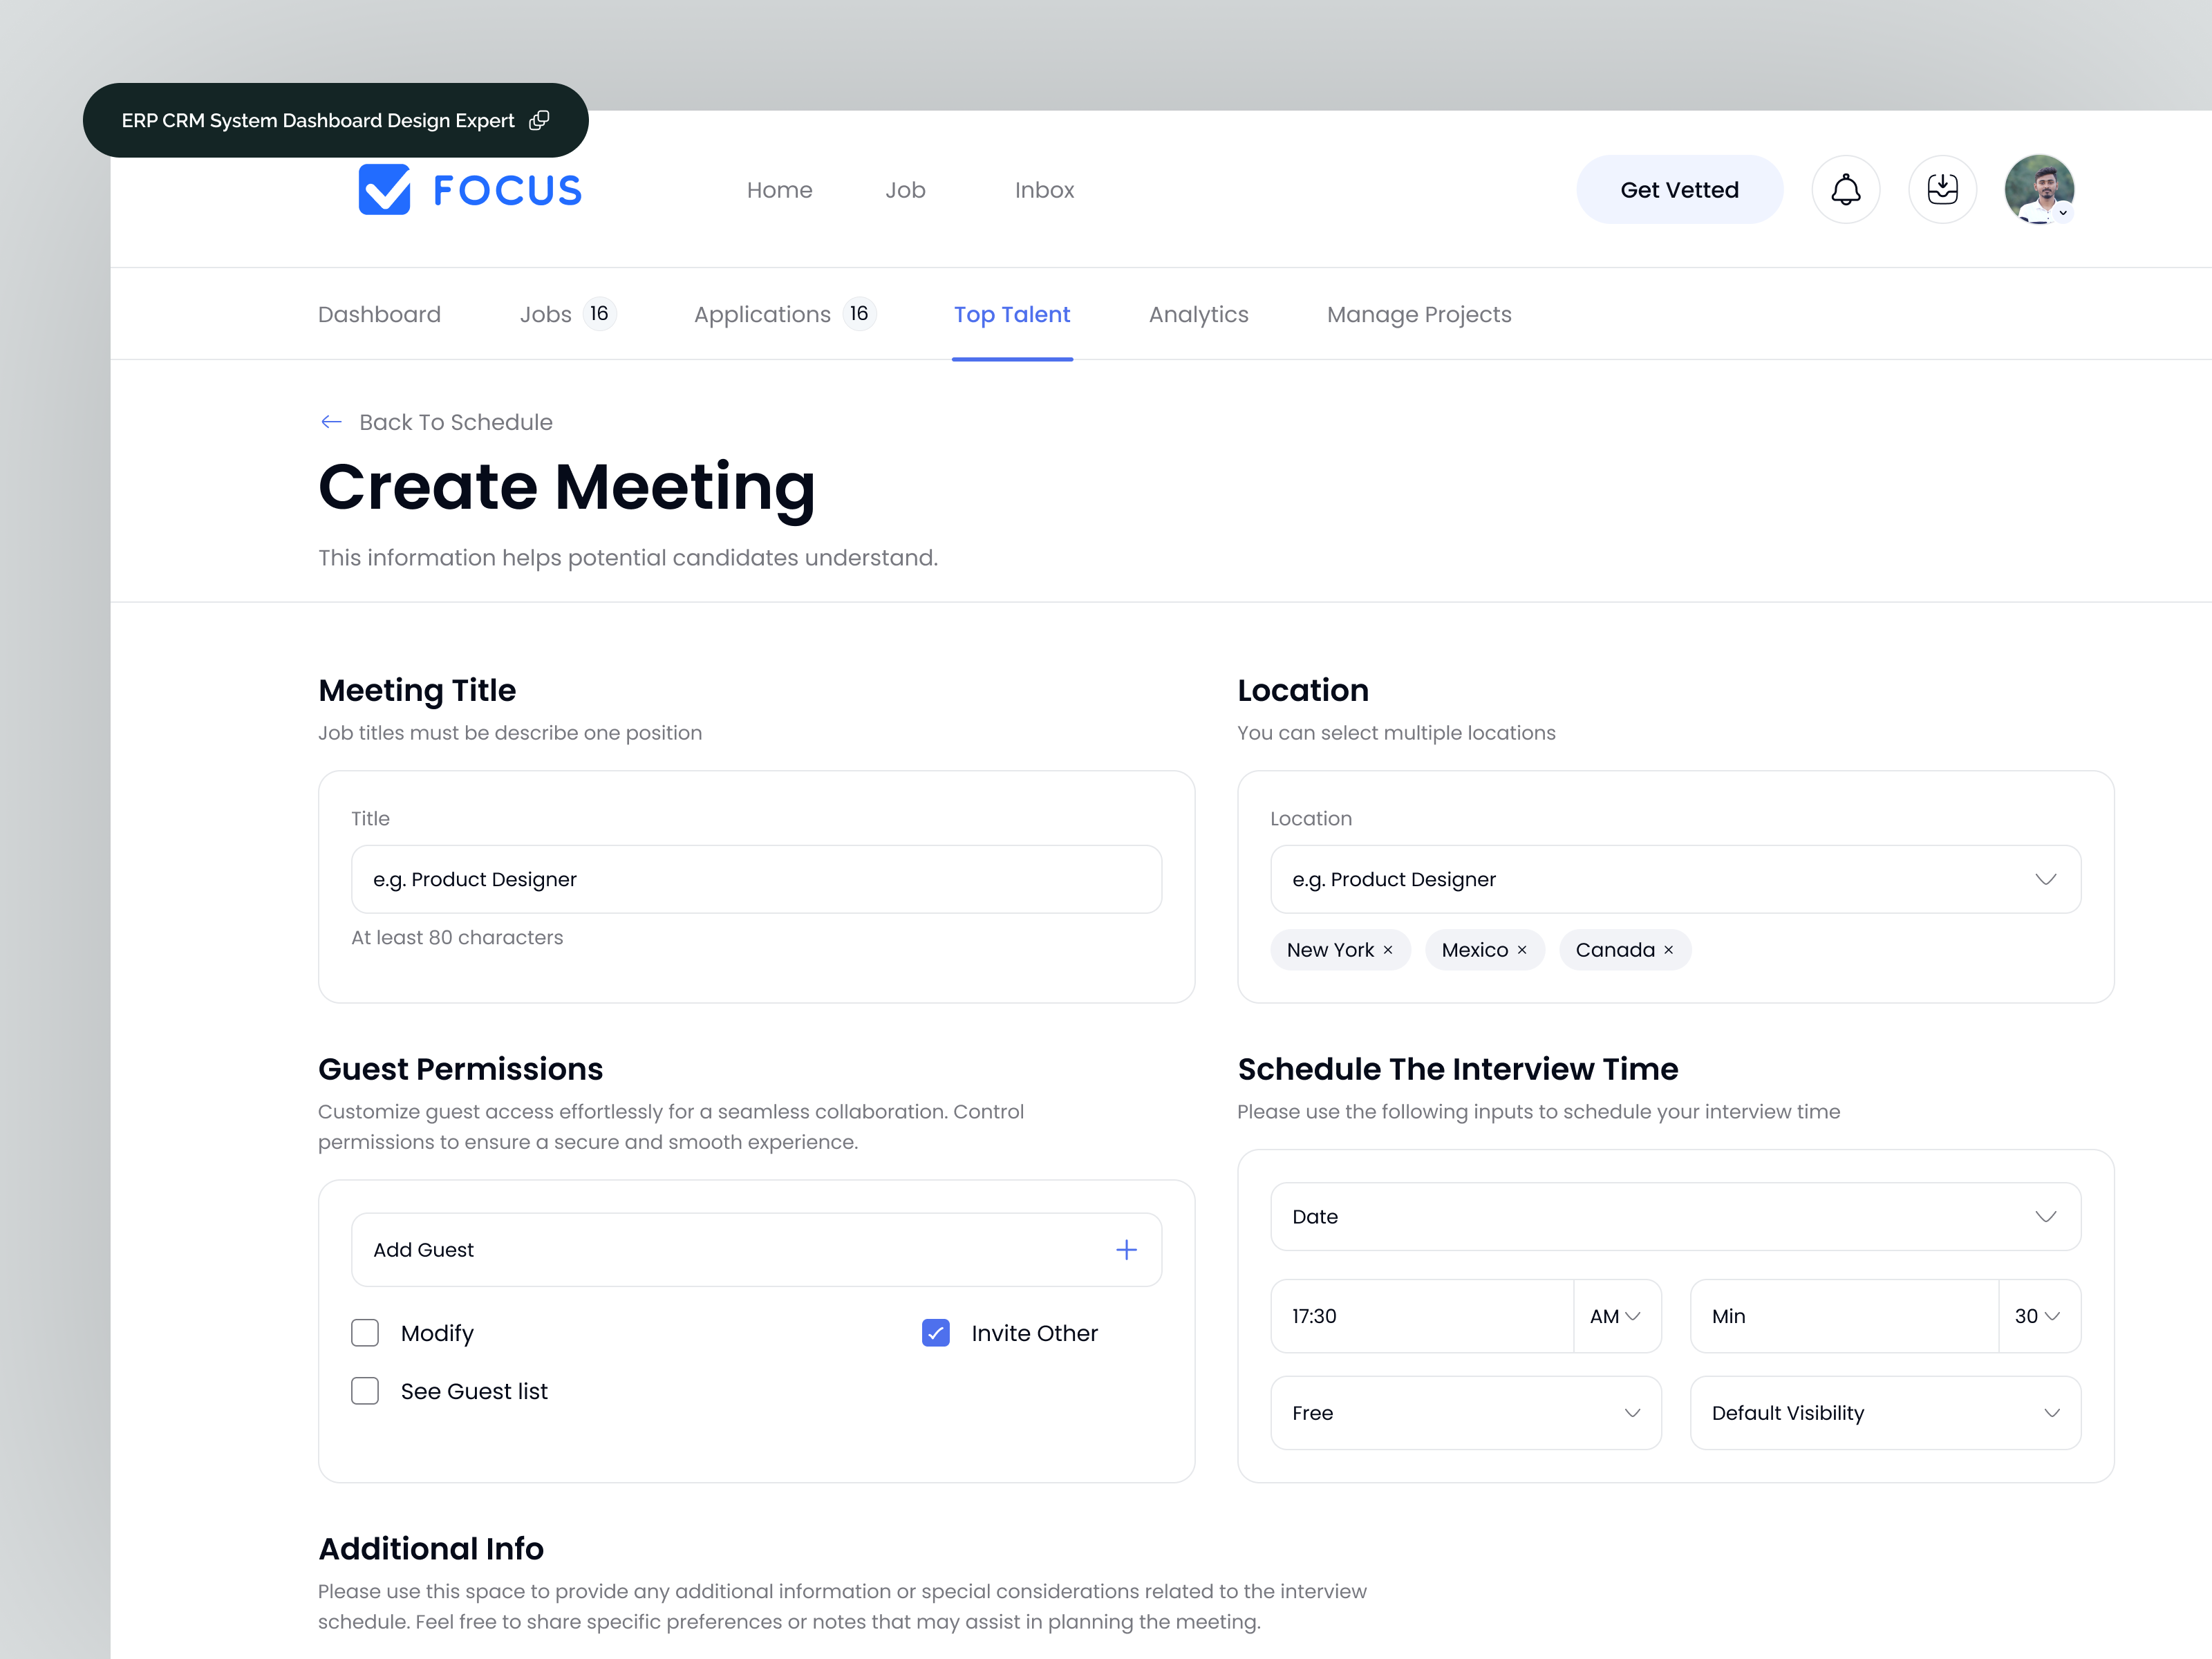Viewport: 2212px width, 1659px height.
Task: Click the Title input field
Action: click(x=756, y=879)
